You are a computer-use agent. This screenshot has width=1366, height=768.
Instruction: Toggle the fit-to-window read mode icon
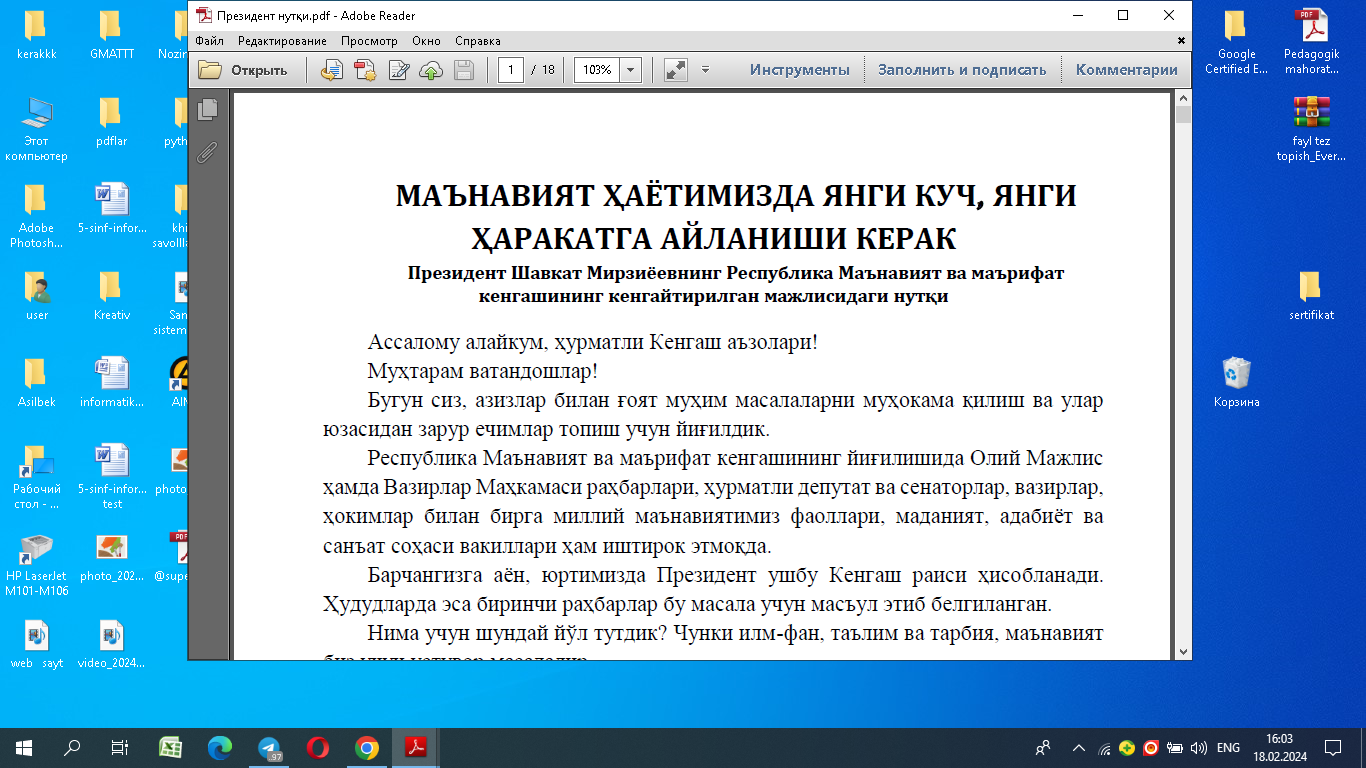675,70
